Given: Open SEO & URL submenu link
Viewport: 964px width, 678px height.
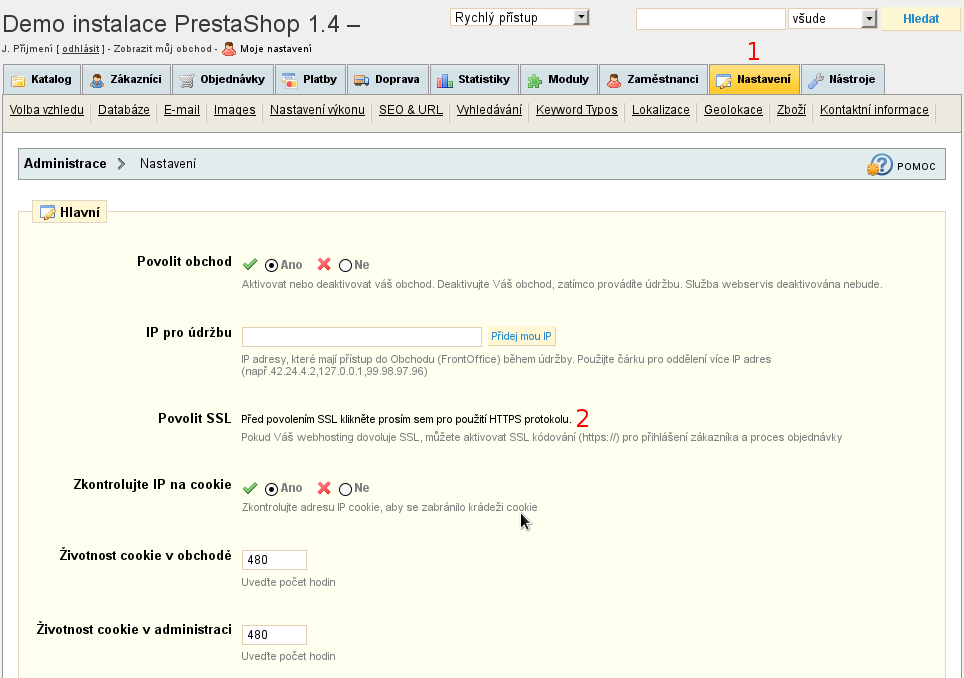Looking at the screenshot, I should click(x=411, y=110).
